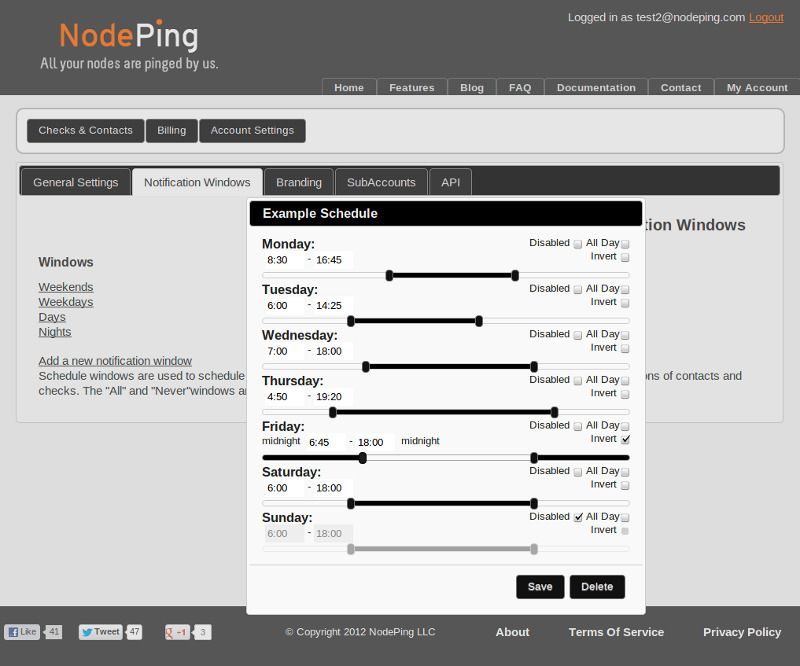Image resolution: width=800 pixels, height=666 pixels.
Task: Turn off All Day for Sunday
Action: 625,517
